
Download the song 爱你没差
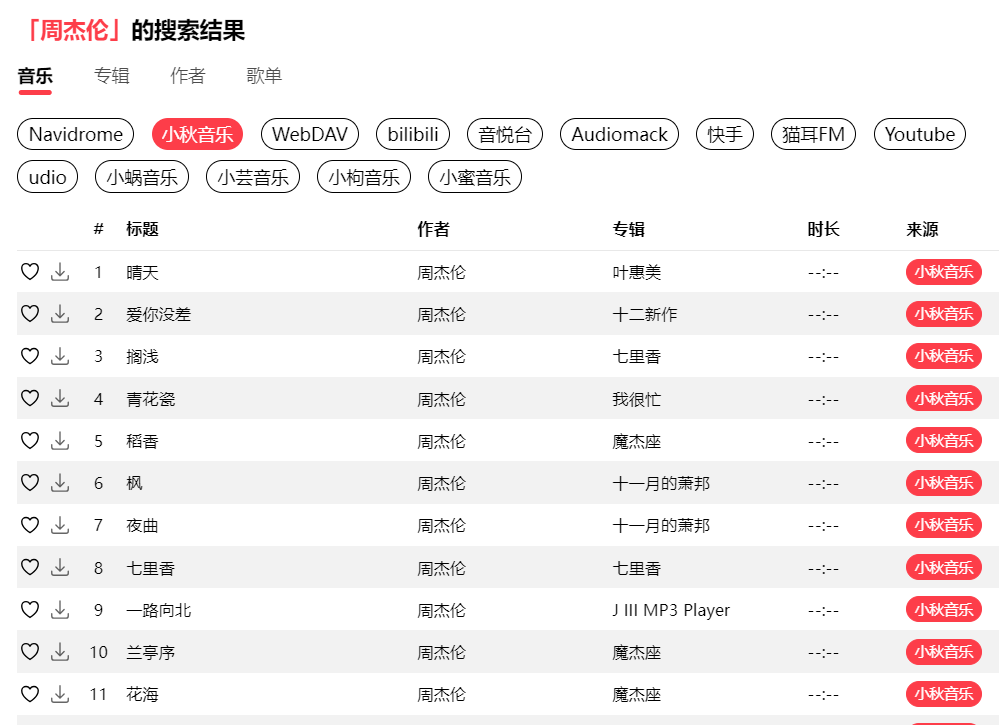click(x=60, y=314)
